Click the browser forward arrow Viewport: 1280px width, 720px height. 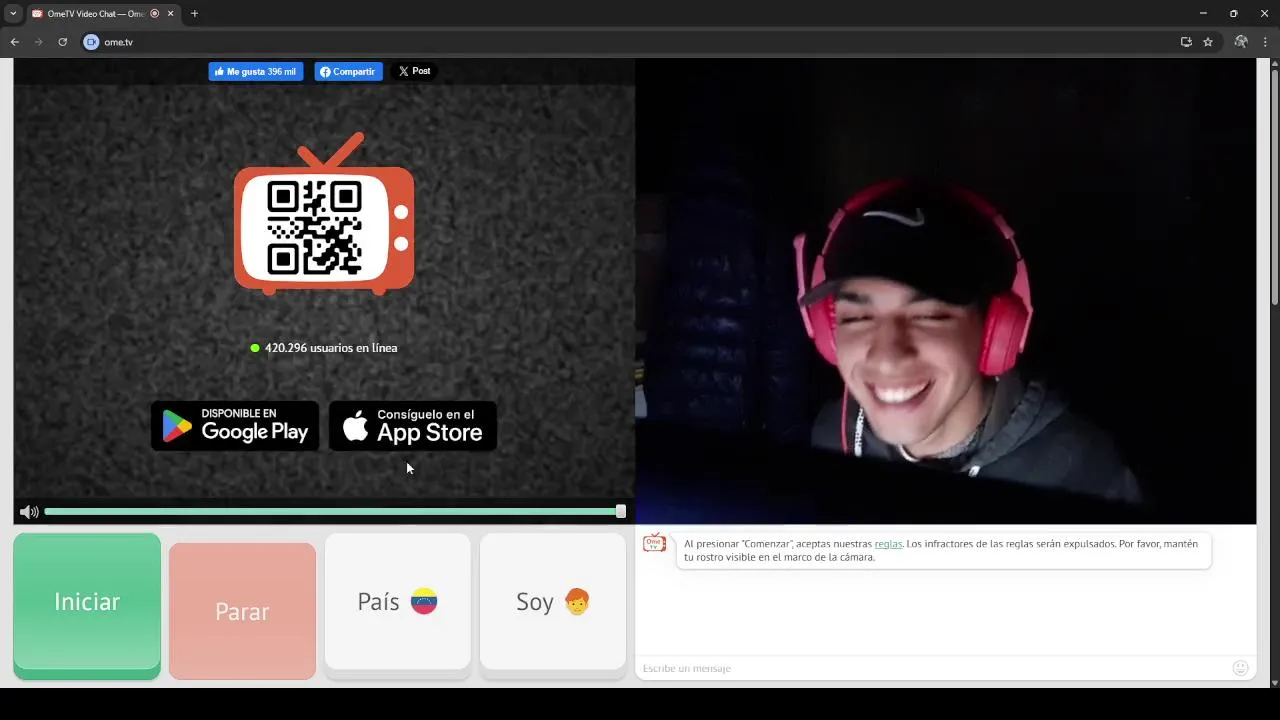pyautogui.click(x=38, y=42)
